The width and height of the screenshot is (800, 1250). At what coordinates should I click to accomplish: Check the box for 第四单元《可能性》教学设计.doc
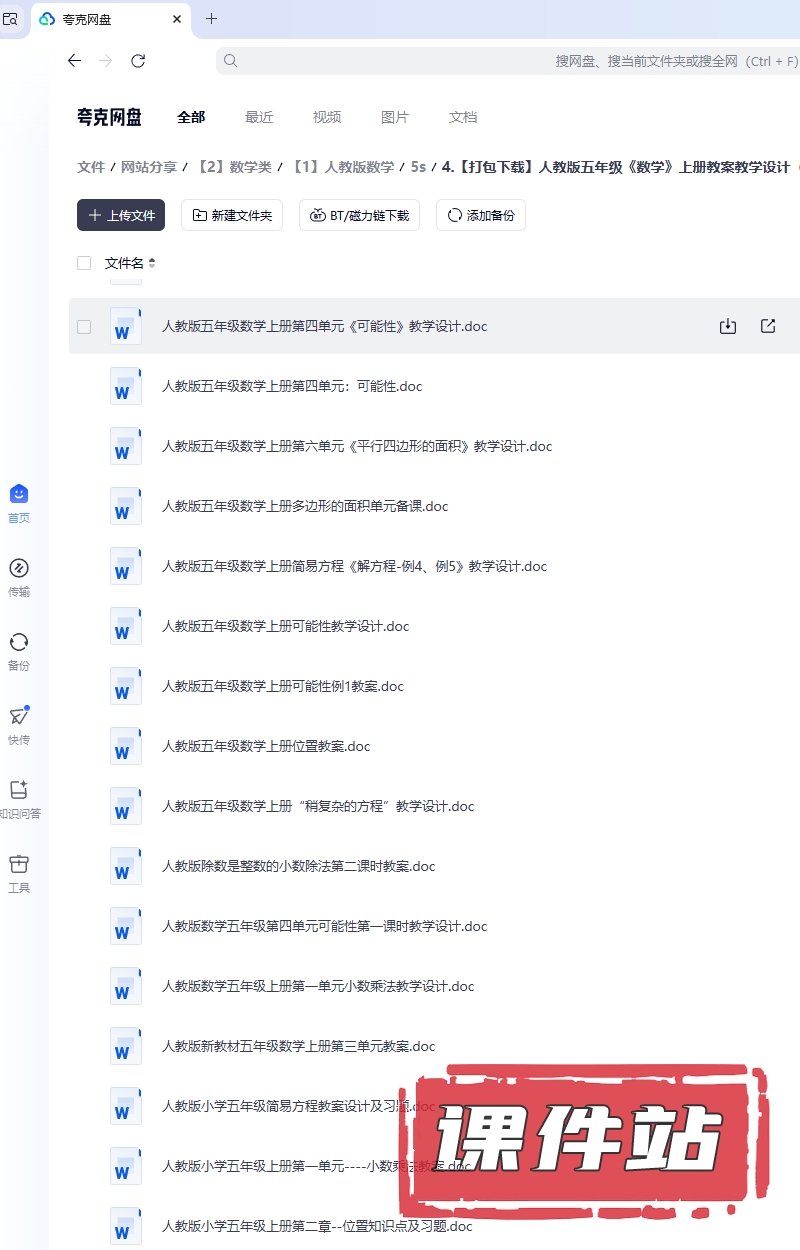pyautogui.click(x=84, y=327)
